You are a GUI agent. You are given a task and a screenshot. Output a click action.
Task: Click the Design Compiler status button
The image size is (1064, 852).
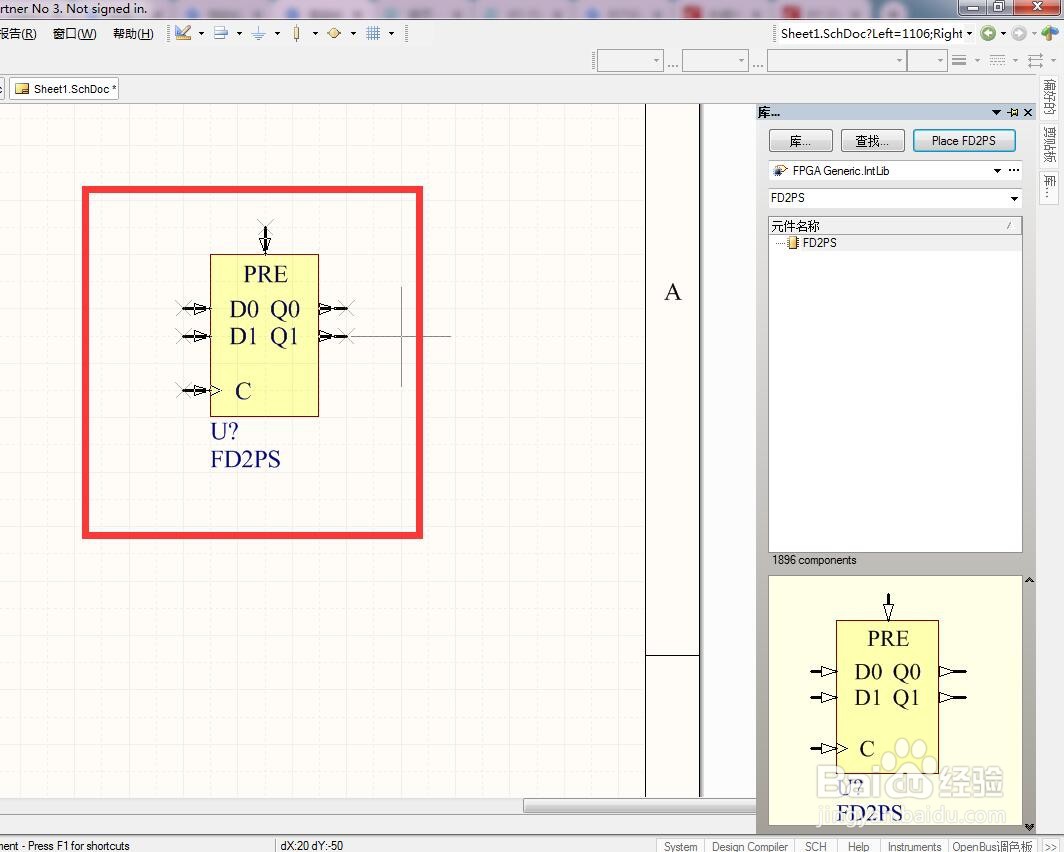click(750, 846)
